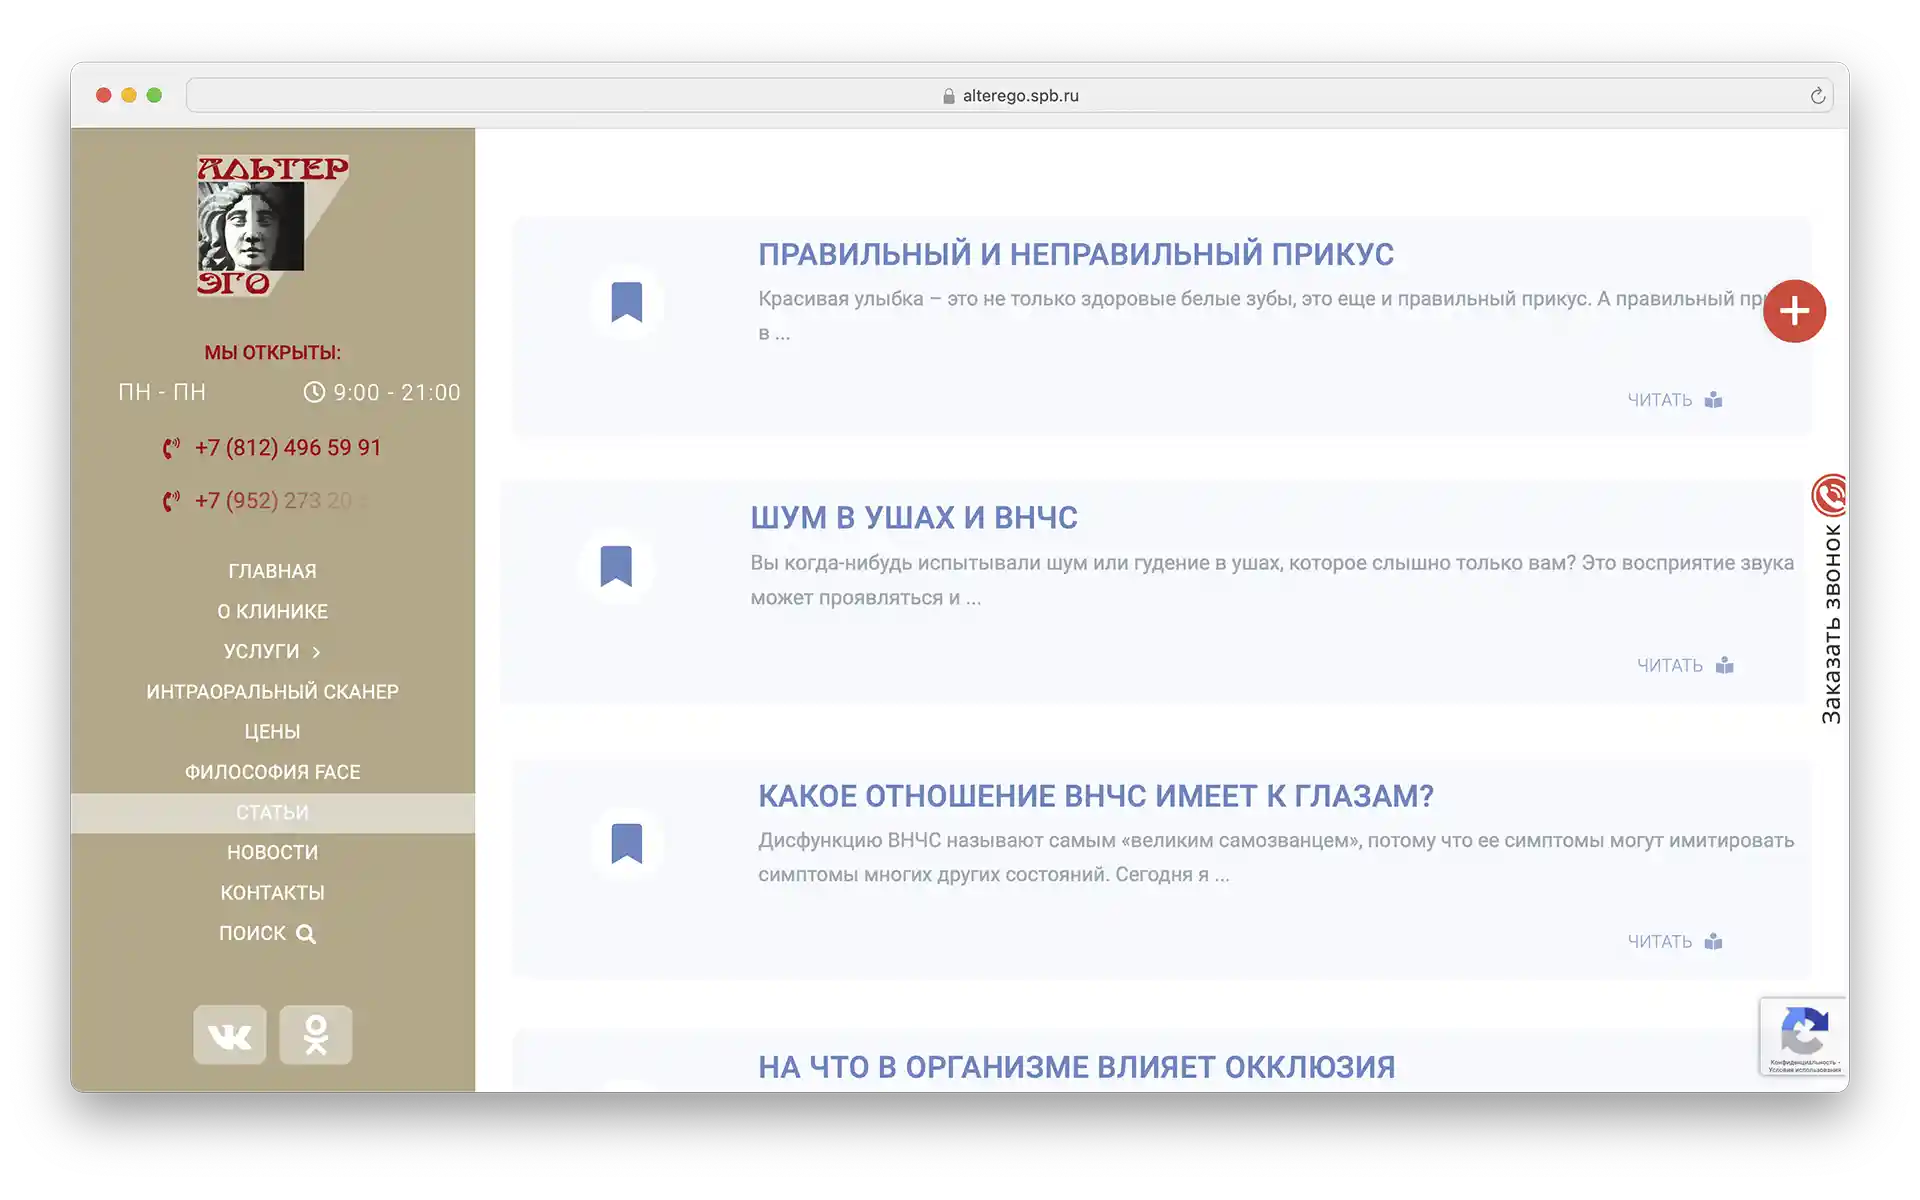Open ИНТРАОРАЛЬНЫЙ СКАНЕР menu item
The width and height of the screenshot is (1920, 1200).
272,692
